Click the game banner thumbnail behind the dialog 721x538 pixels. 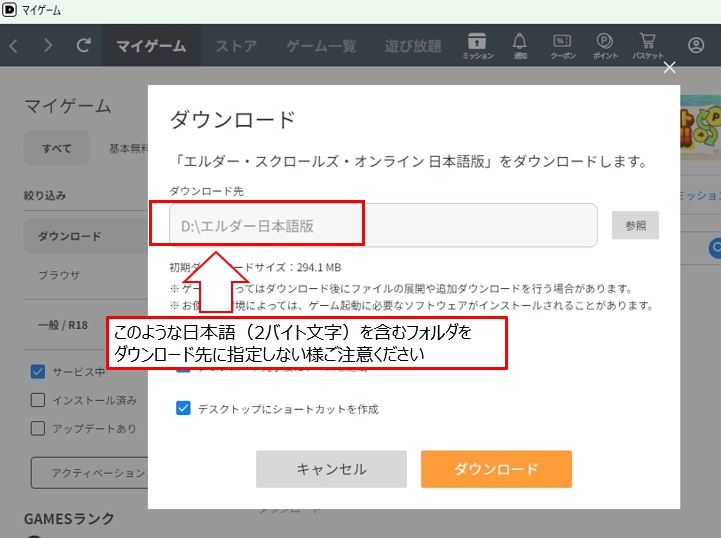click(700, 128)
